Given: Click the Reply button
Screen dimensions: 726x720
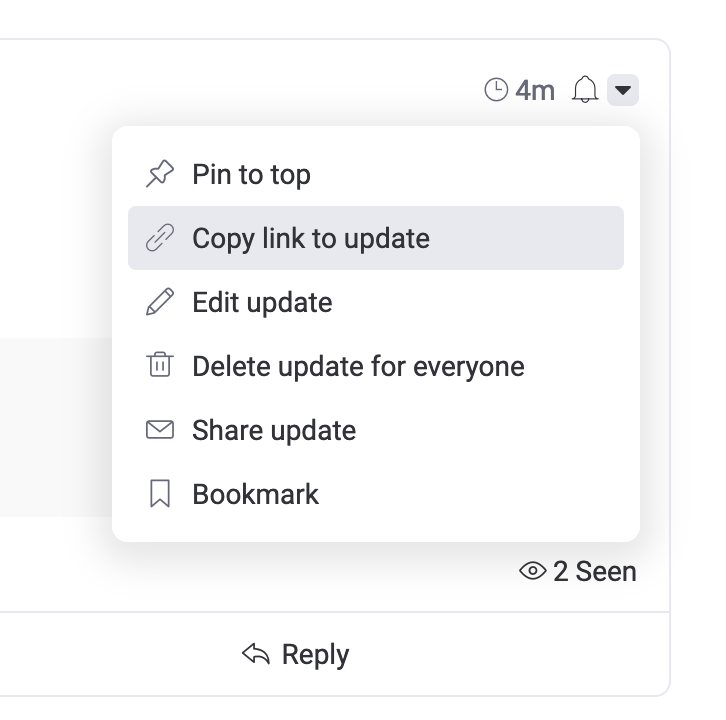Looking at the screenshot, I should click(x=295, y=654).
